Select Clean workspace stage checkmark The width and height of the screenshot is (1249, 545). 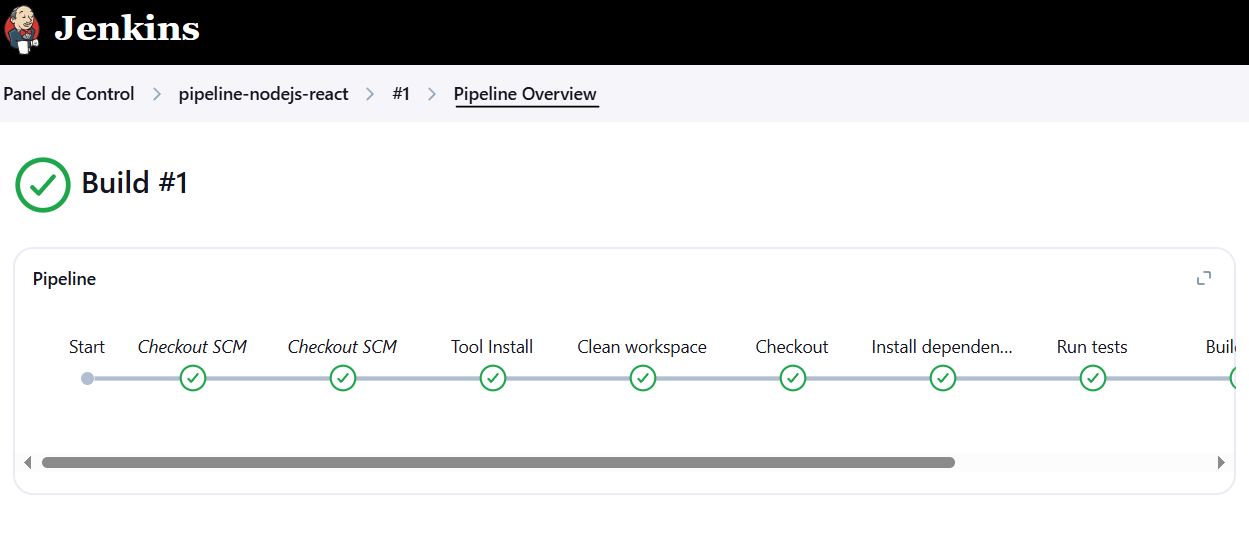click(643, 378)
